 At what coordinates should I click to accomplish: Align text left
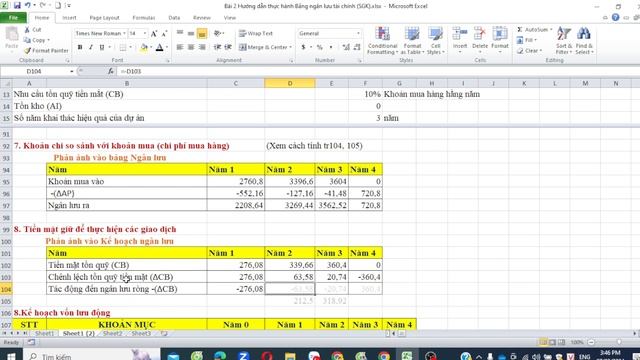point(180,47)
